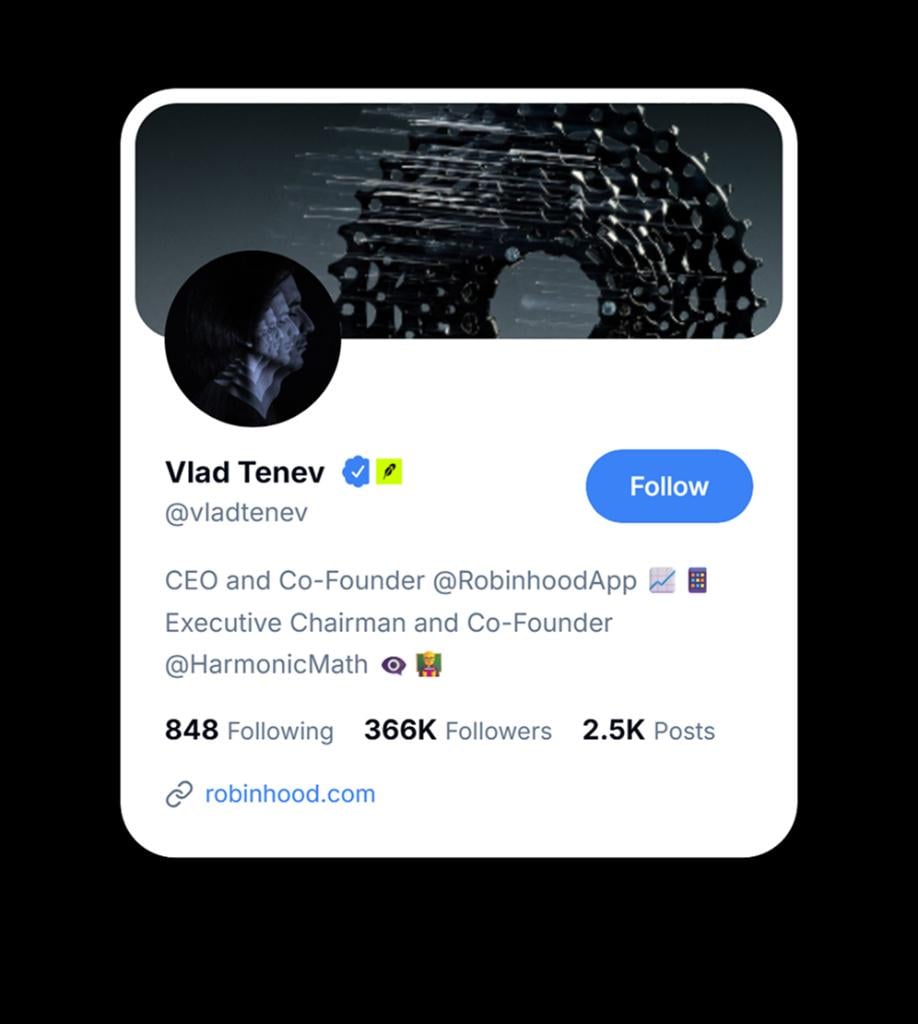918x1024 pixels.
Task: Click the Vlad Tenev display name
Action: point(245,472)
